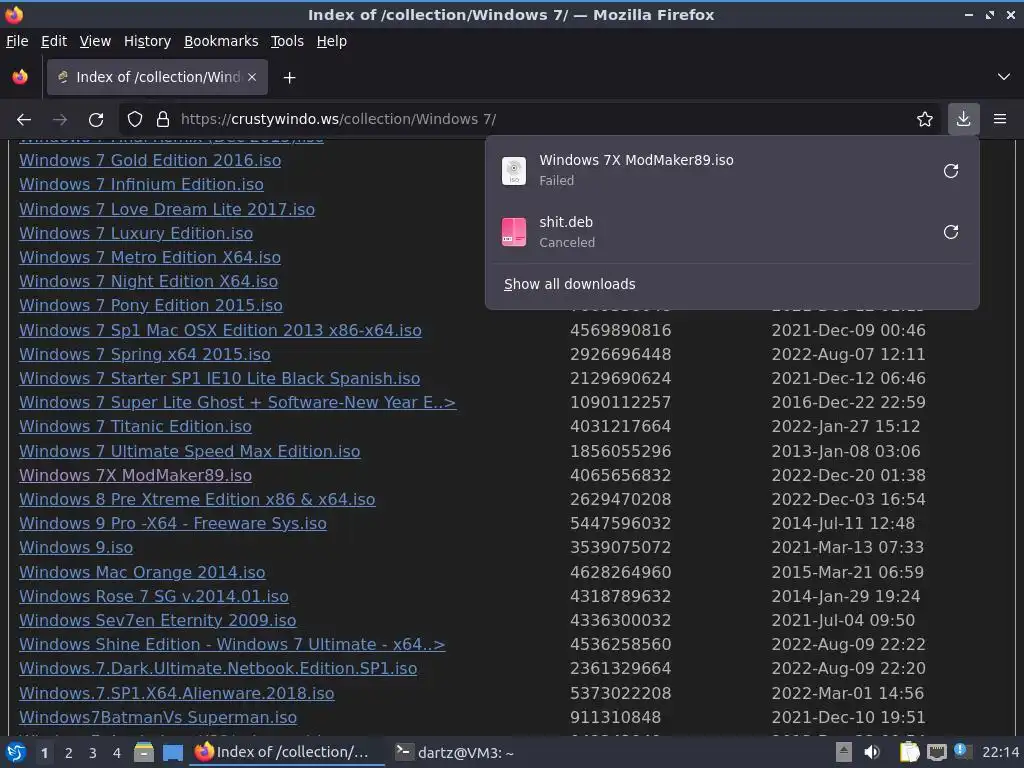Open a new tab with plus
The image size is (1024, 768).
point(289,78)
